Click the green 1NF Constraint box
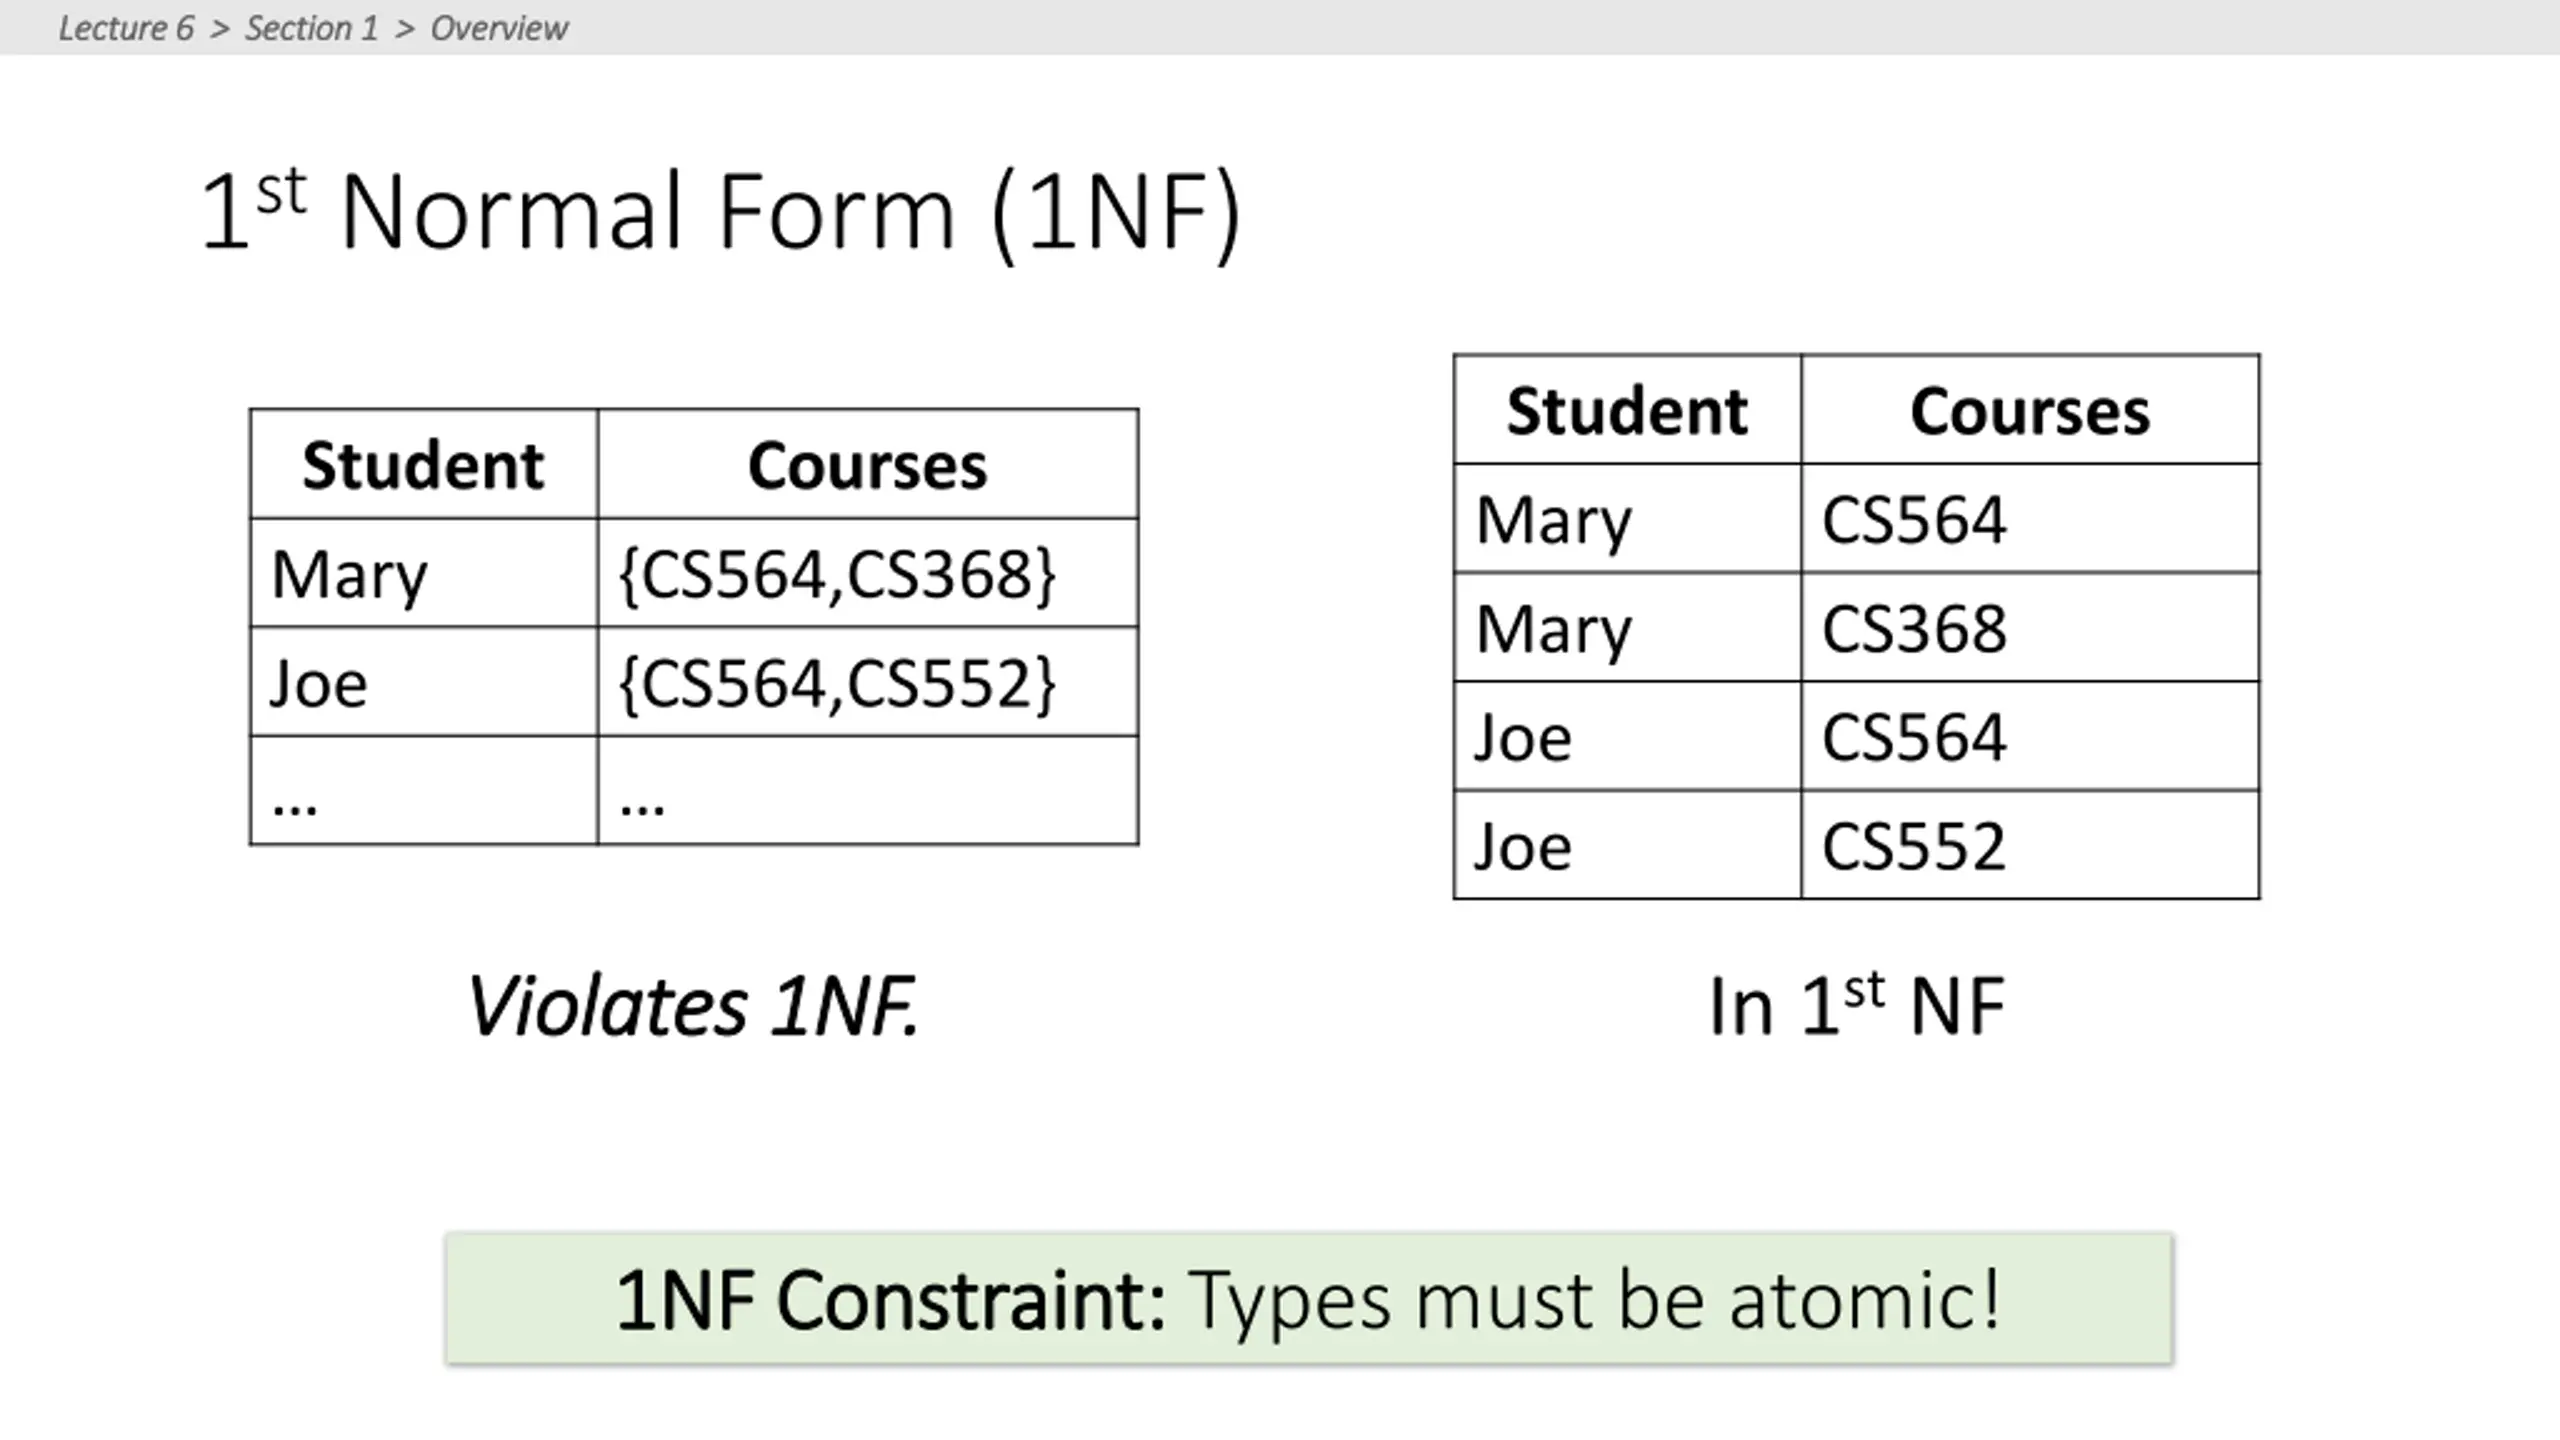This screenshot has width=2560, height=1440. tap(1309, 1299)
